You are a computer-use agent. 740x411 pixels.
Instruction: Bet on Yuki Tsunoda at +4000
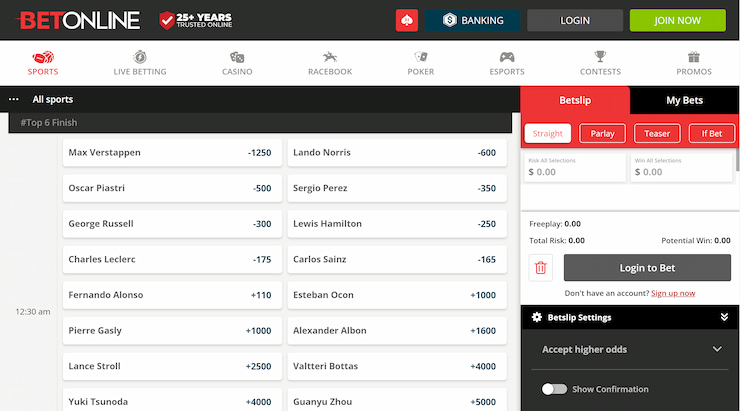coord(172,400)
